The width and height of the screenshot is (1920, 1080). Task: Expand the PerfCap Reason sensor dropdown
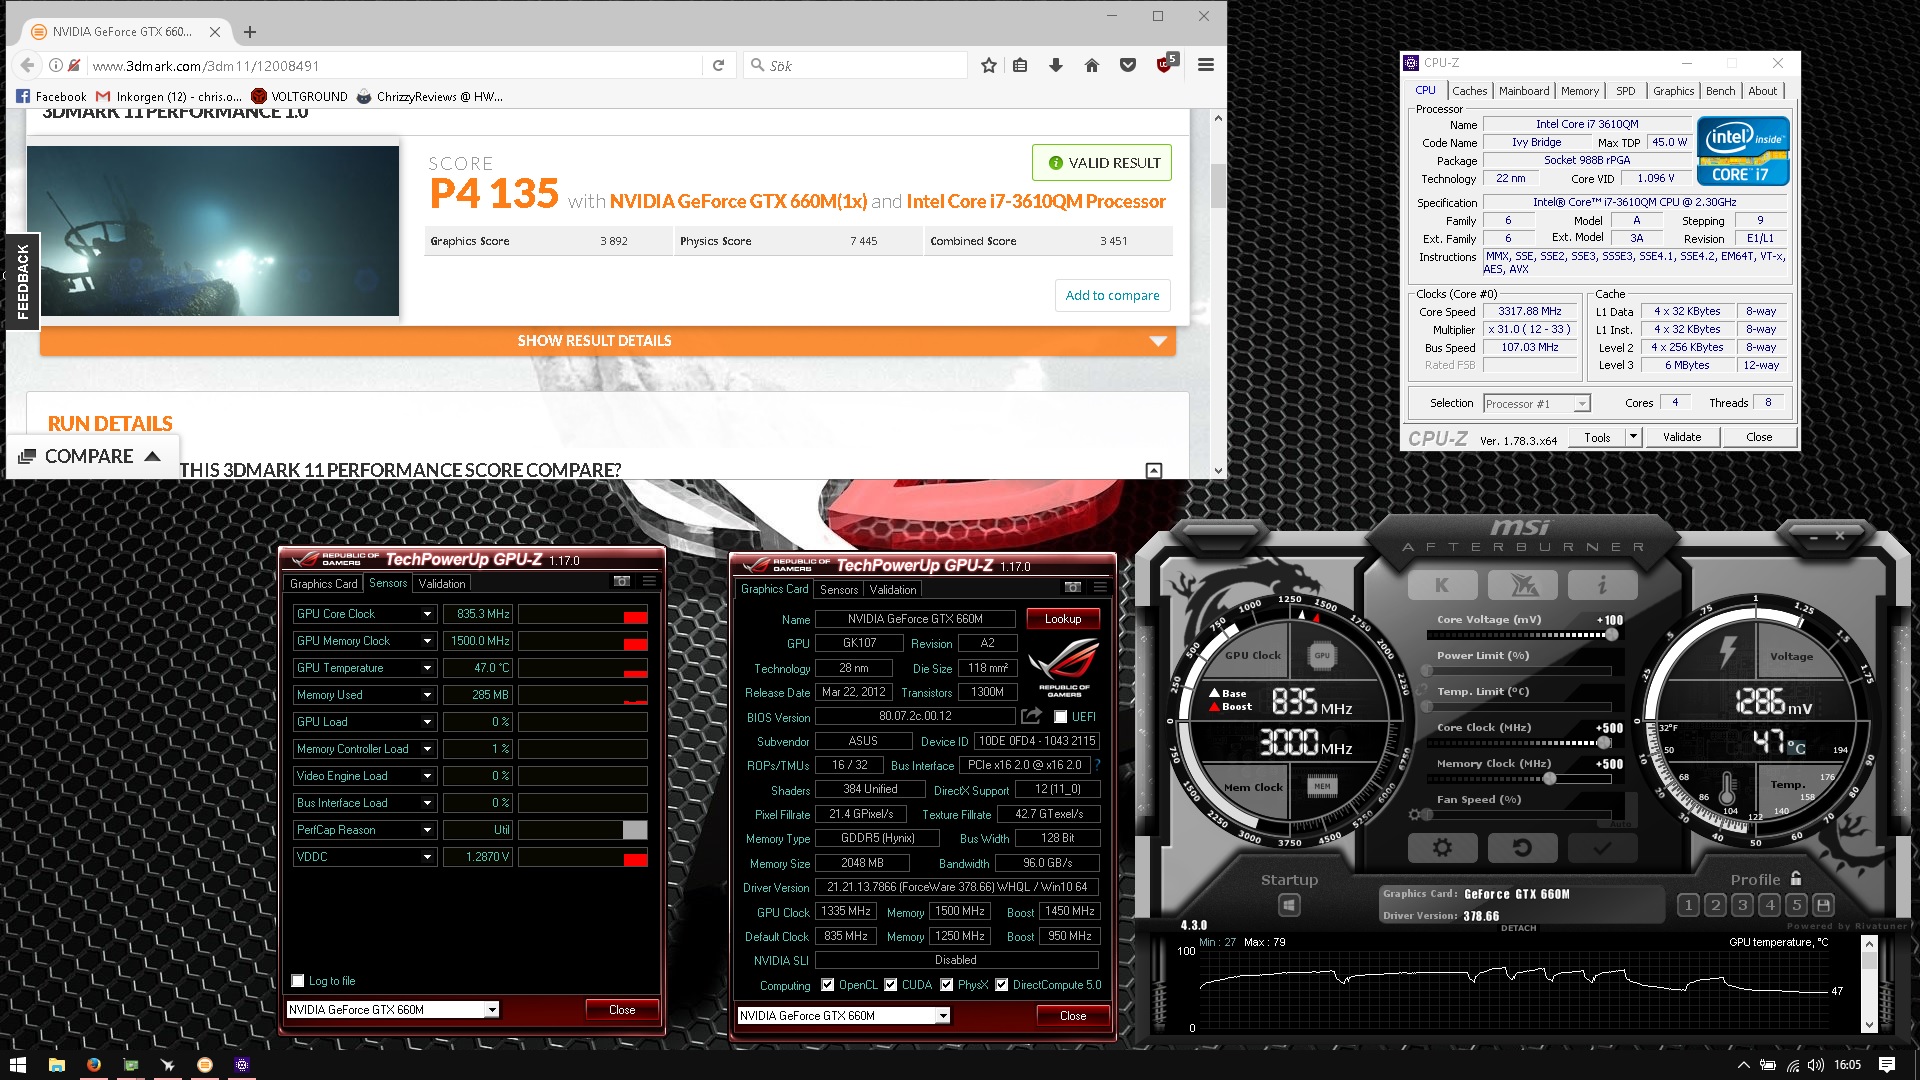[427, 830]
